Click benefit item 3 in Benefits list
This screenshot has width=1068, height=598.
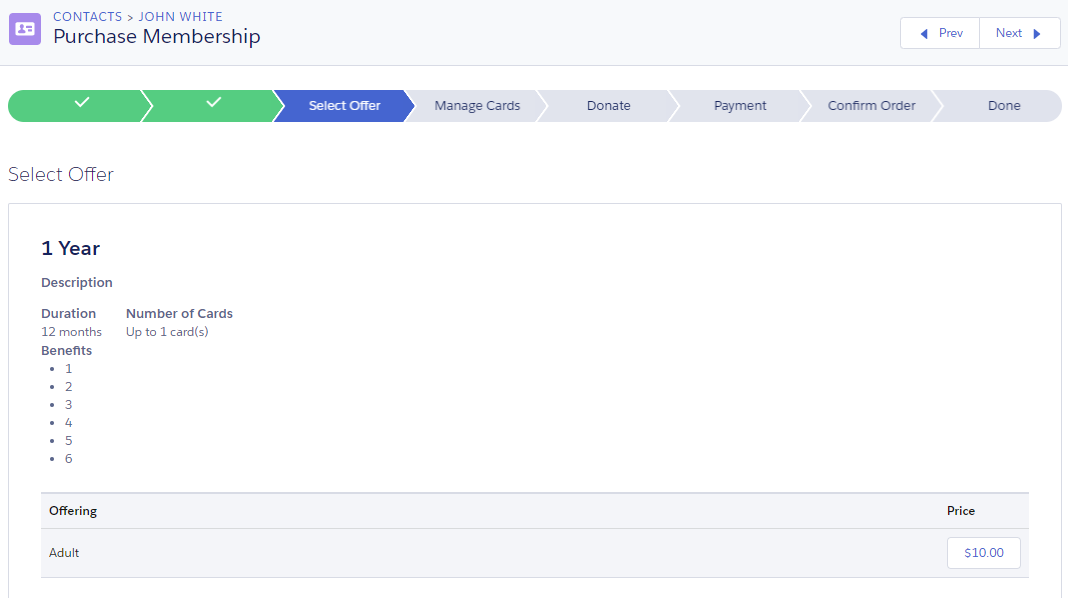[68, 404]
